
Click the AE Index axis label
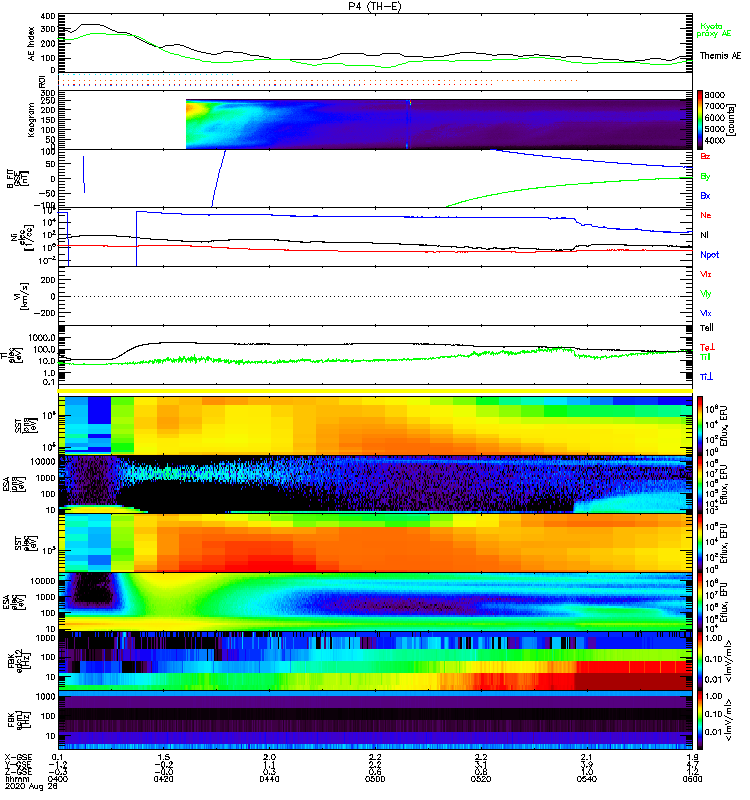click(32, 44)
